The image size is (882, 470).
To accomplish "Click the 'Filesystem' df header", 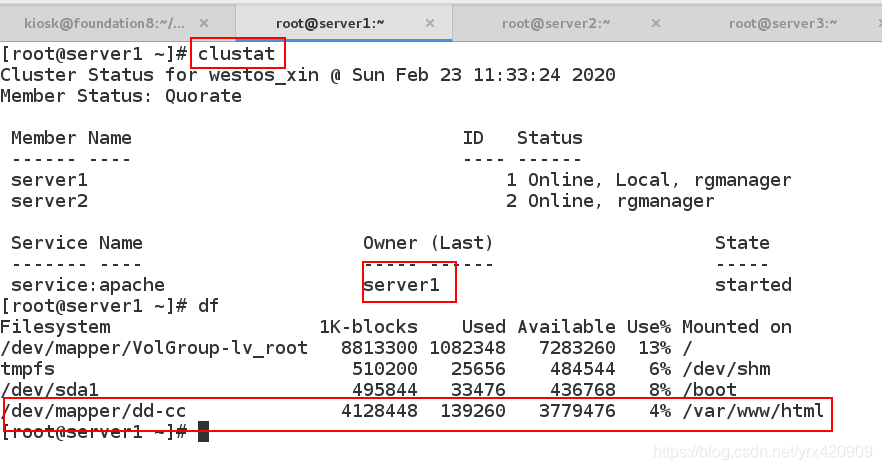I will click(x=55, y=327).
